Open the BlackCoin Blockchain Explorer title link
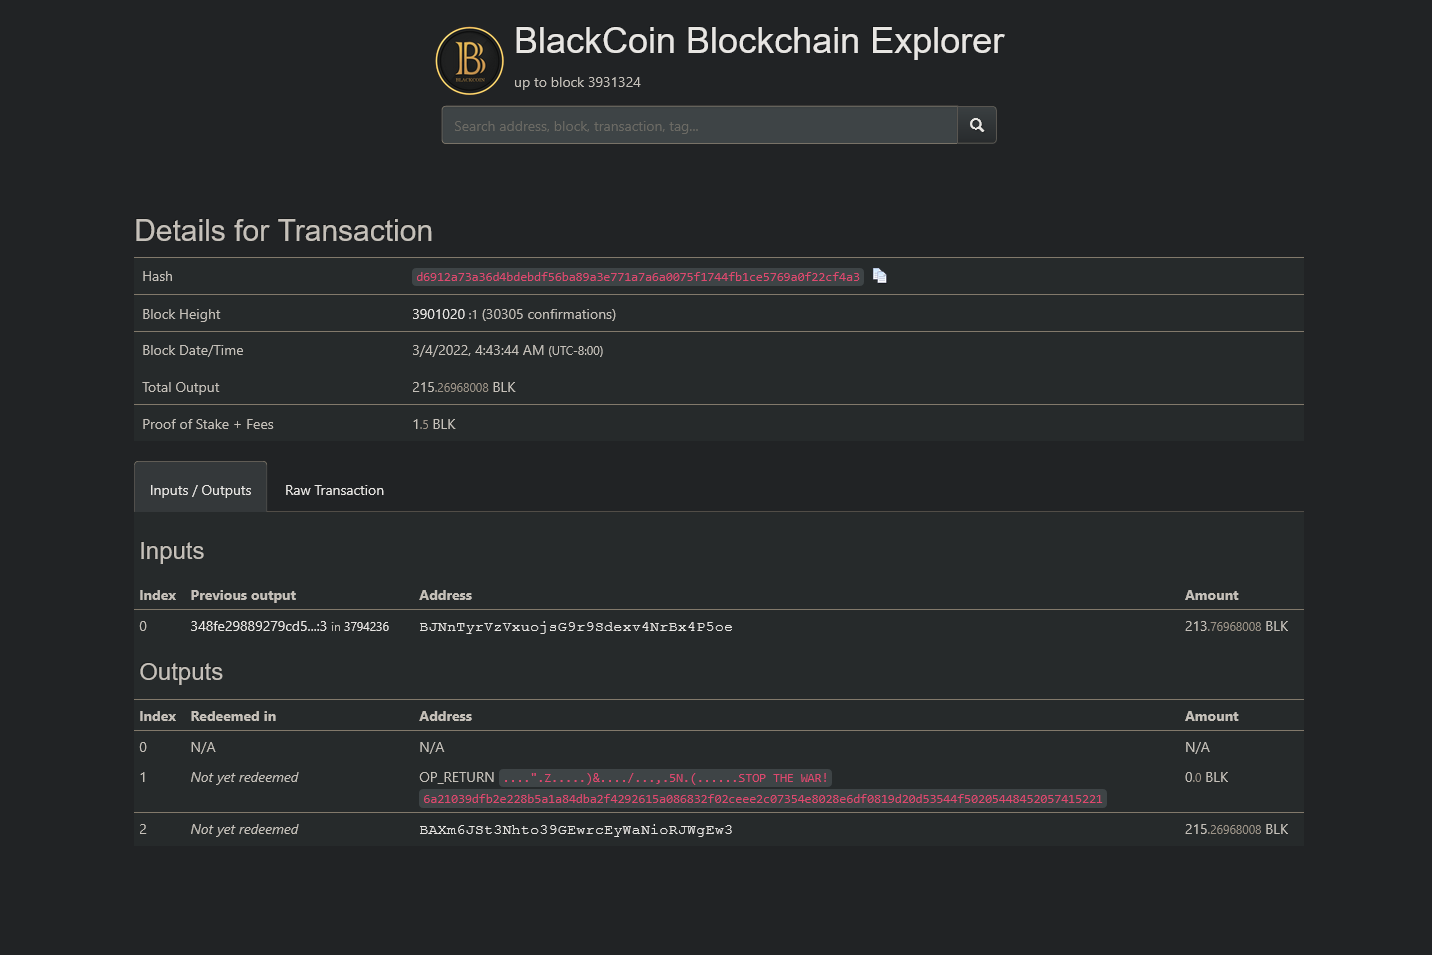Screen dimensions: 1432x955 coord(759,41)
